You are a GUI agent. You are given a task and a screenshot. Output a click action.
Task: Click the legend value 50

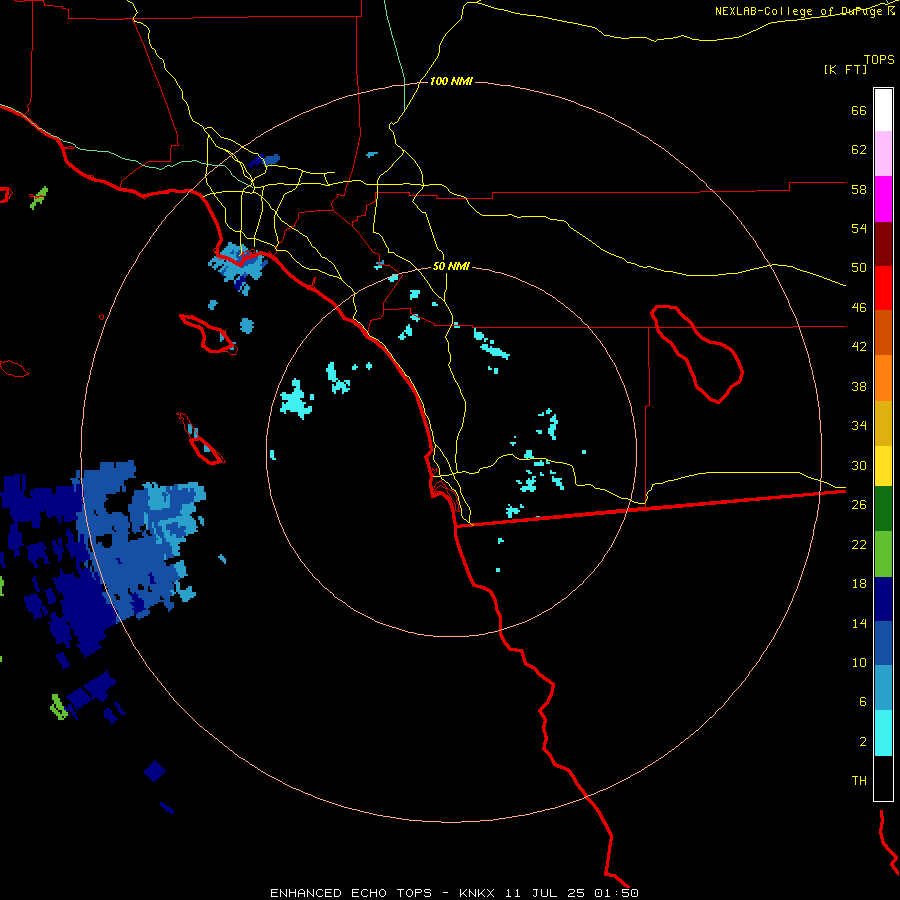pyautogui.click(x=859, y=268)
